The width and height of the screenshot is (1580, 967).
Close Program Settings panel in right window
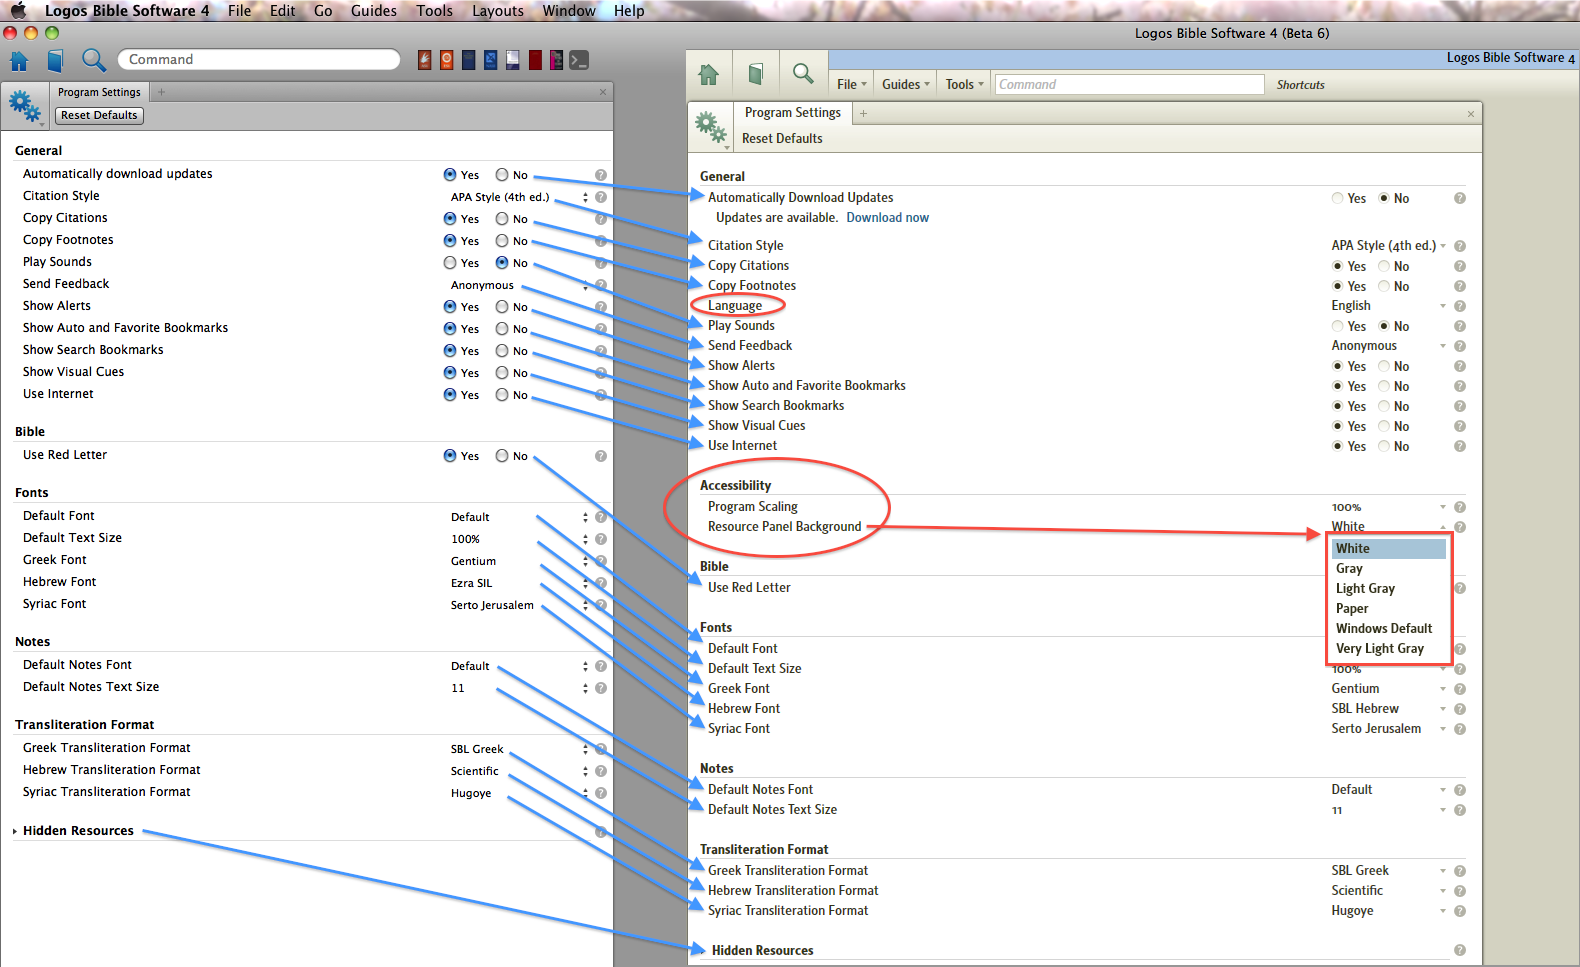(x=1471, y=114)
